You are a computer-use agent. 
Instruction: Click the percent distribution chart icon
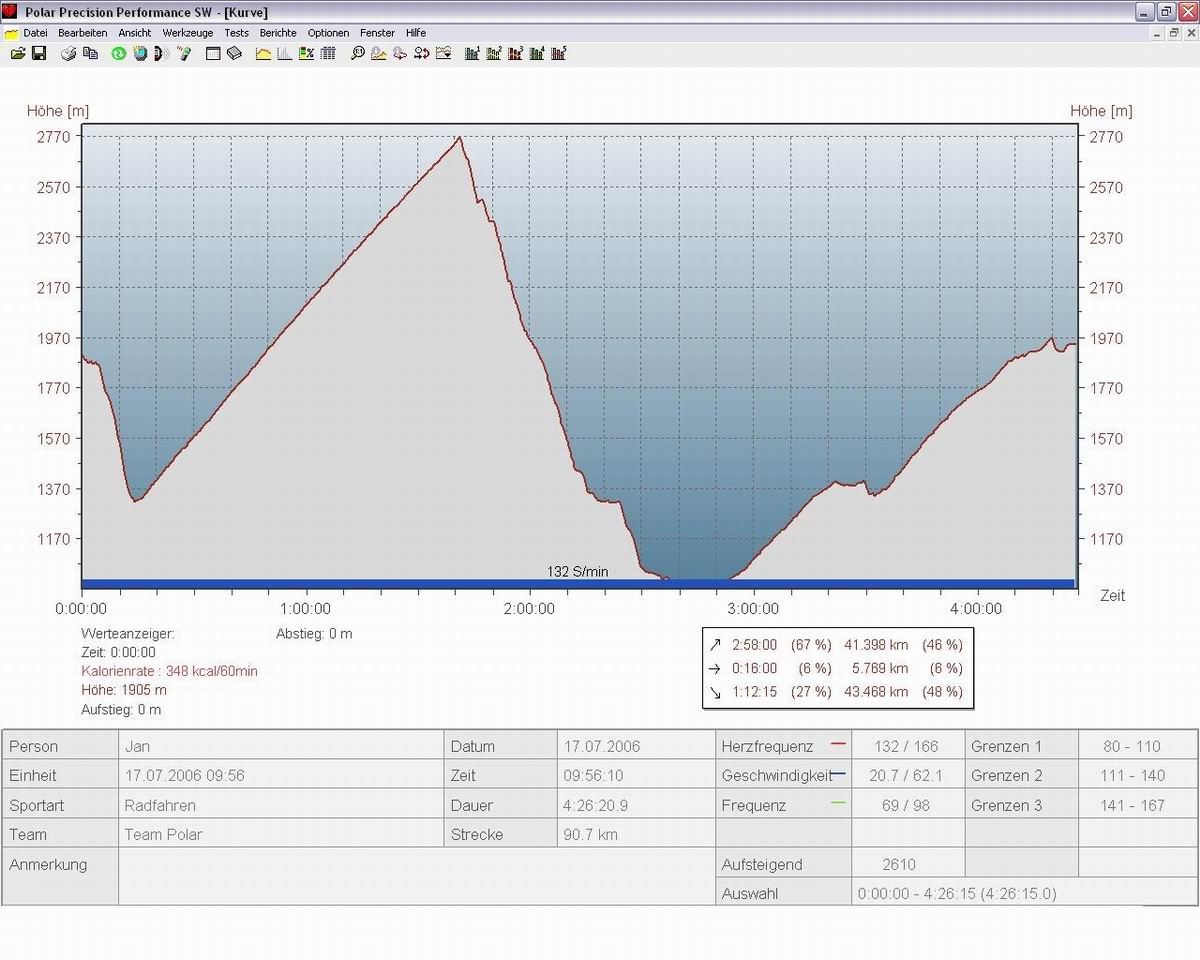pos(306,53)
